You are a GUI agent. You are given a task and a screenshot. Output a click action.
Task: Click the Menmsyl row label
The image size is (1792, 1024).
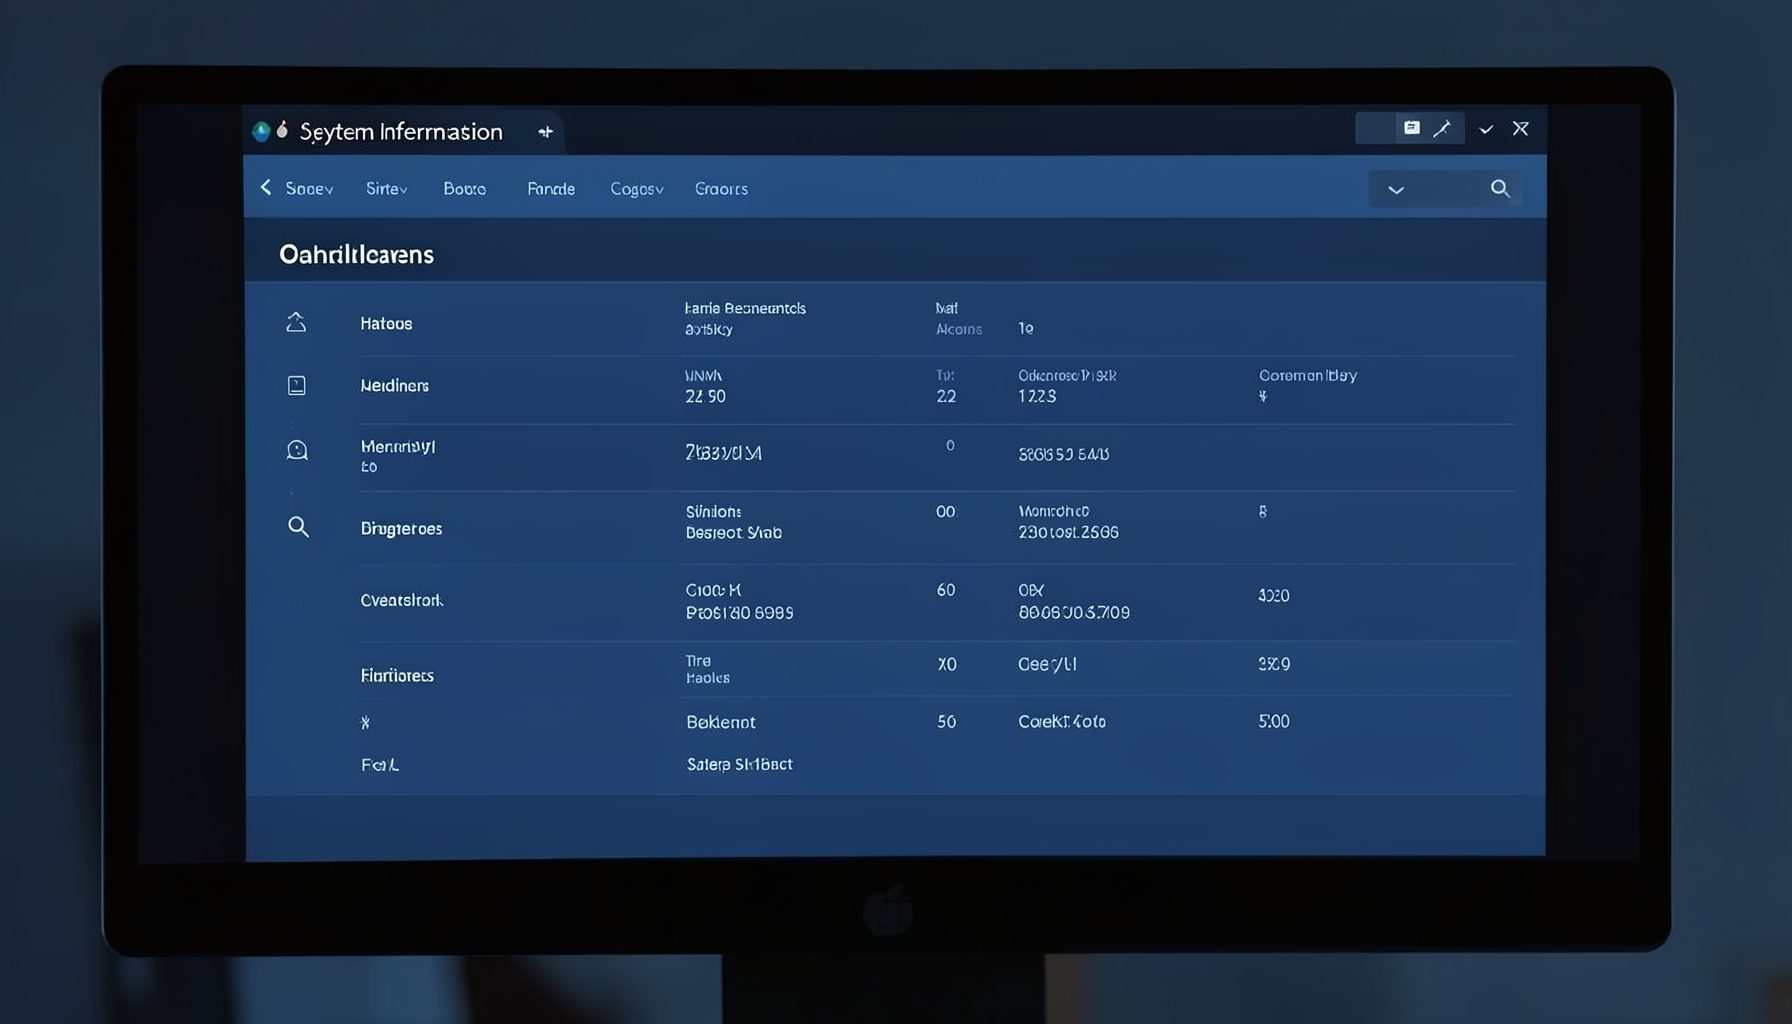(398, 446)
